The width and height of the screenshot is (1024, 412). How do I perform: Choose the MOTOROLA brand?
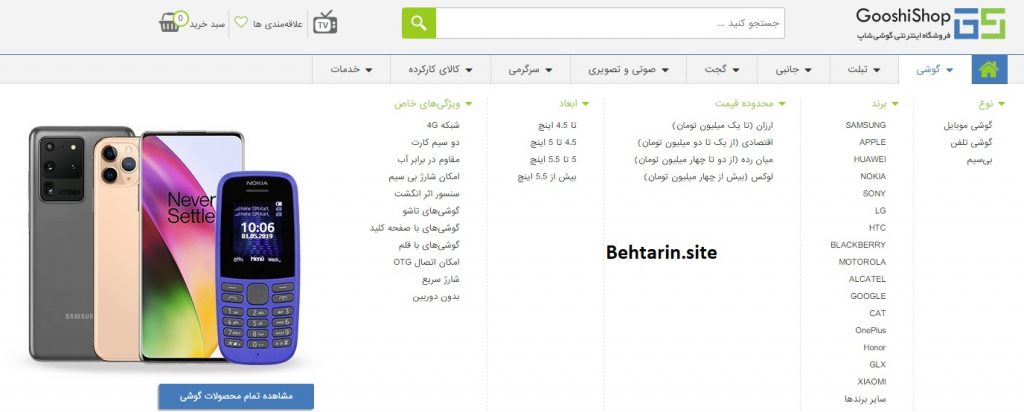tap(863, 262)
